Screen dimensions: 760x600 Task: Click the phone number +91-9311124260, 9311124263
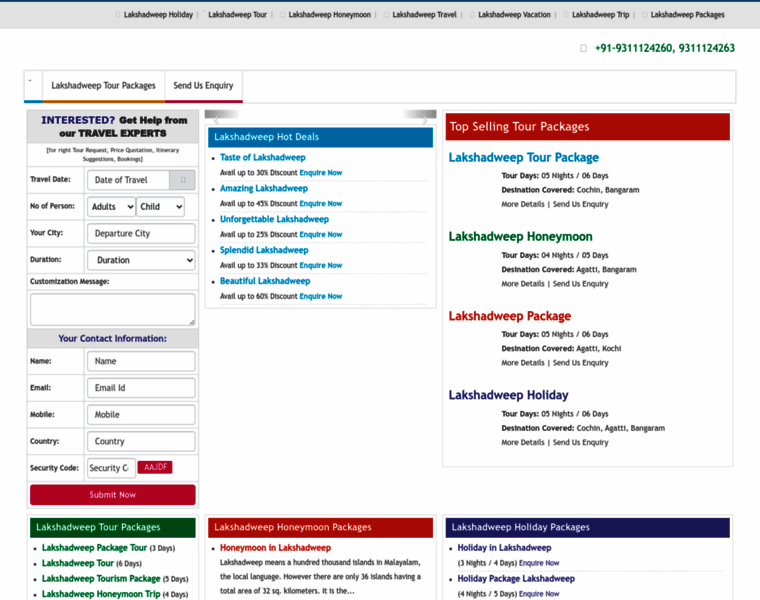point(665,48)
